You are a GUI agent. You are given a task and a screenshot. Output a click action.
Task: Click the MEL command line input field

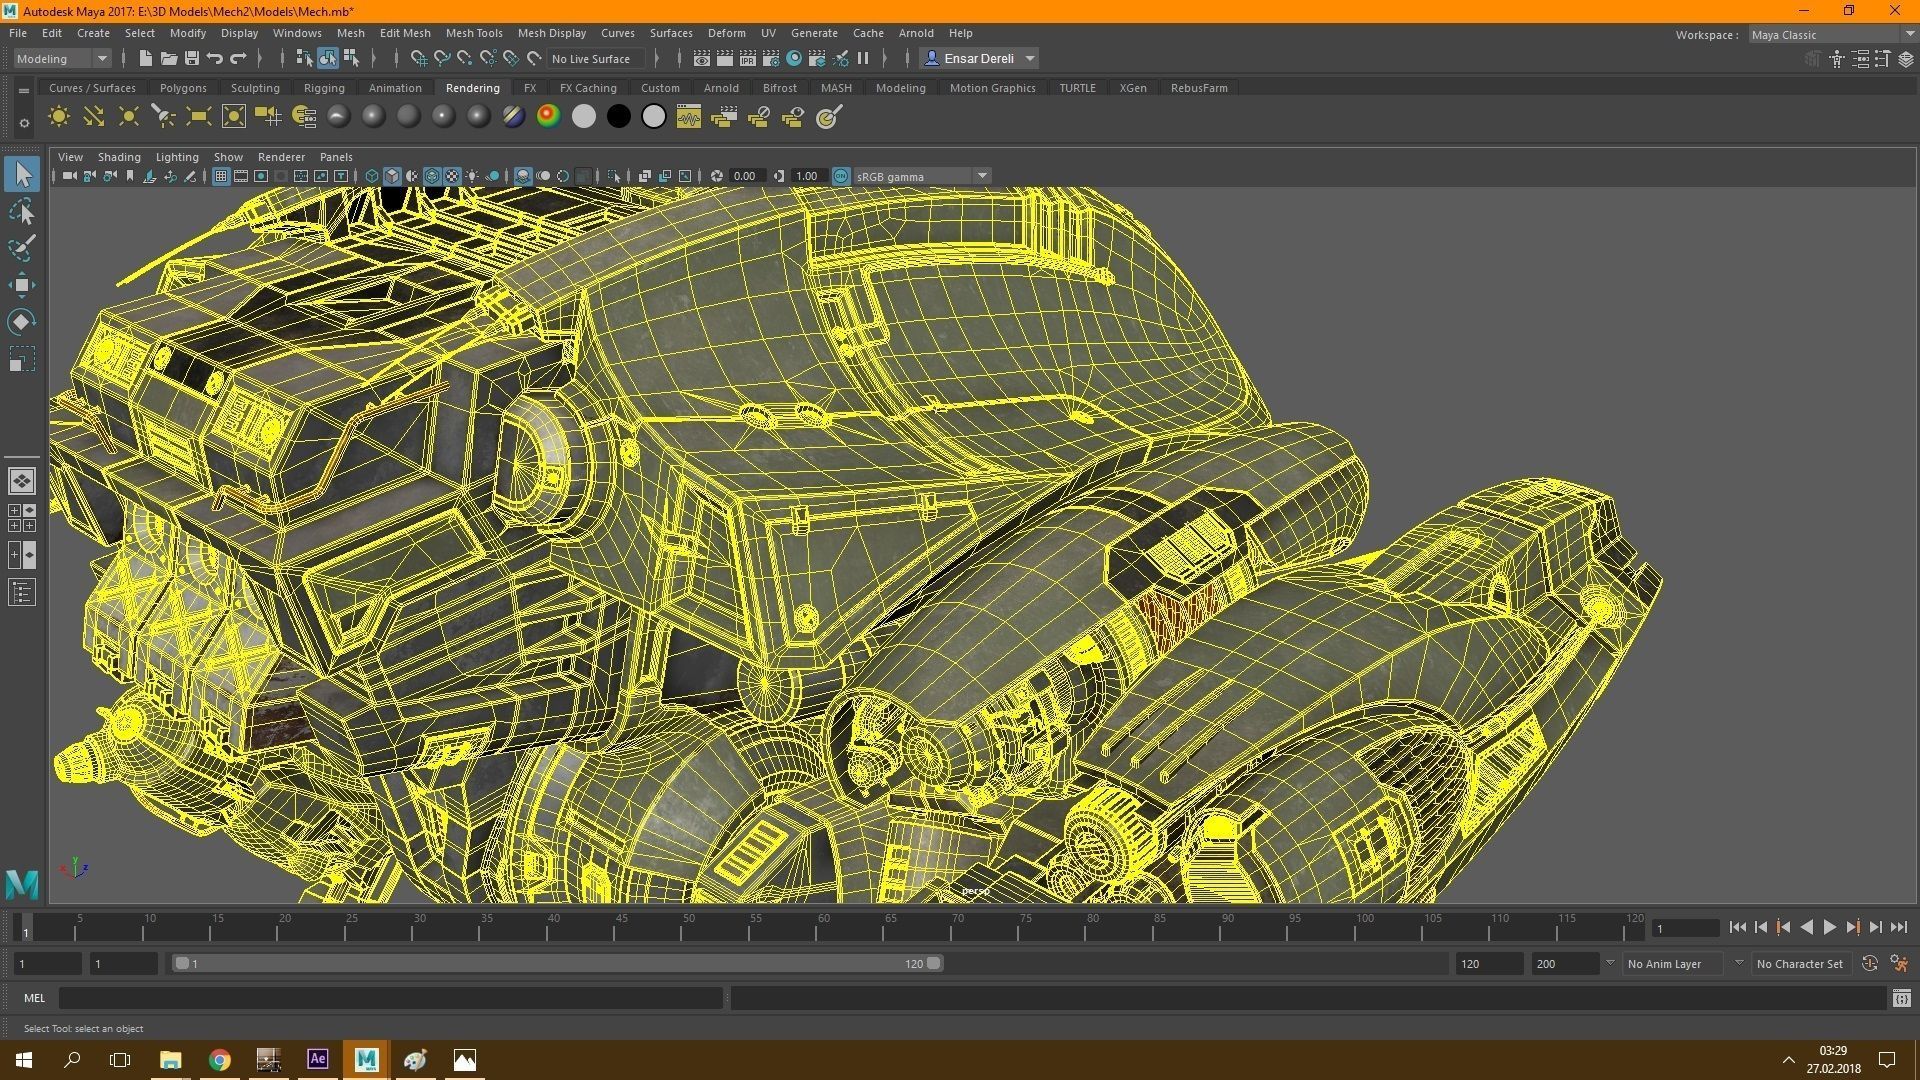(390, 998)
